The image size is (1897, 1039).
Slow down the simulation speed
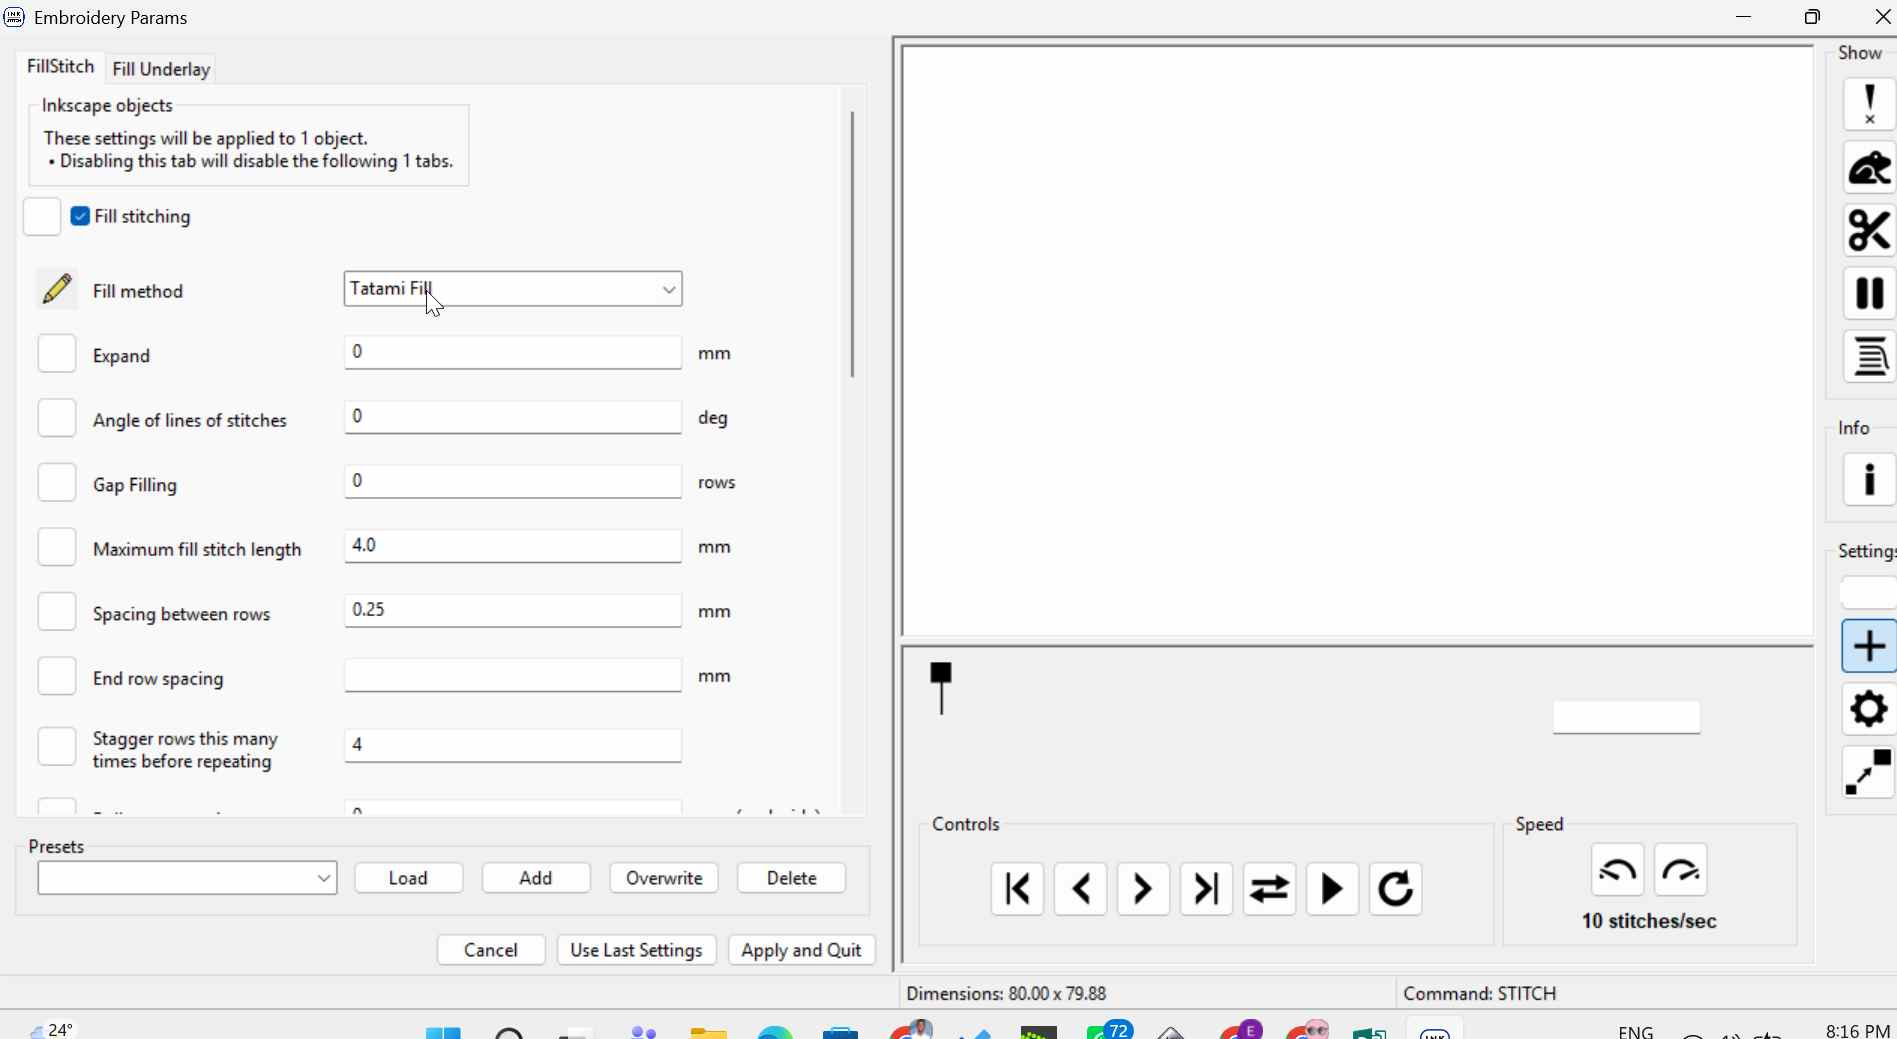click(1618, 870)
